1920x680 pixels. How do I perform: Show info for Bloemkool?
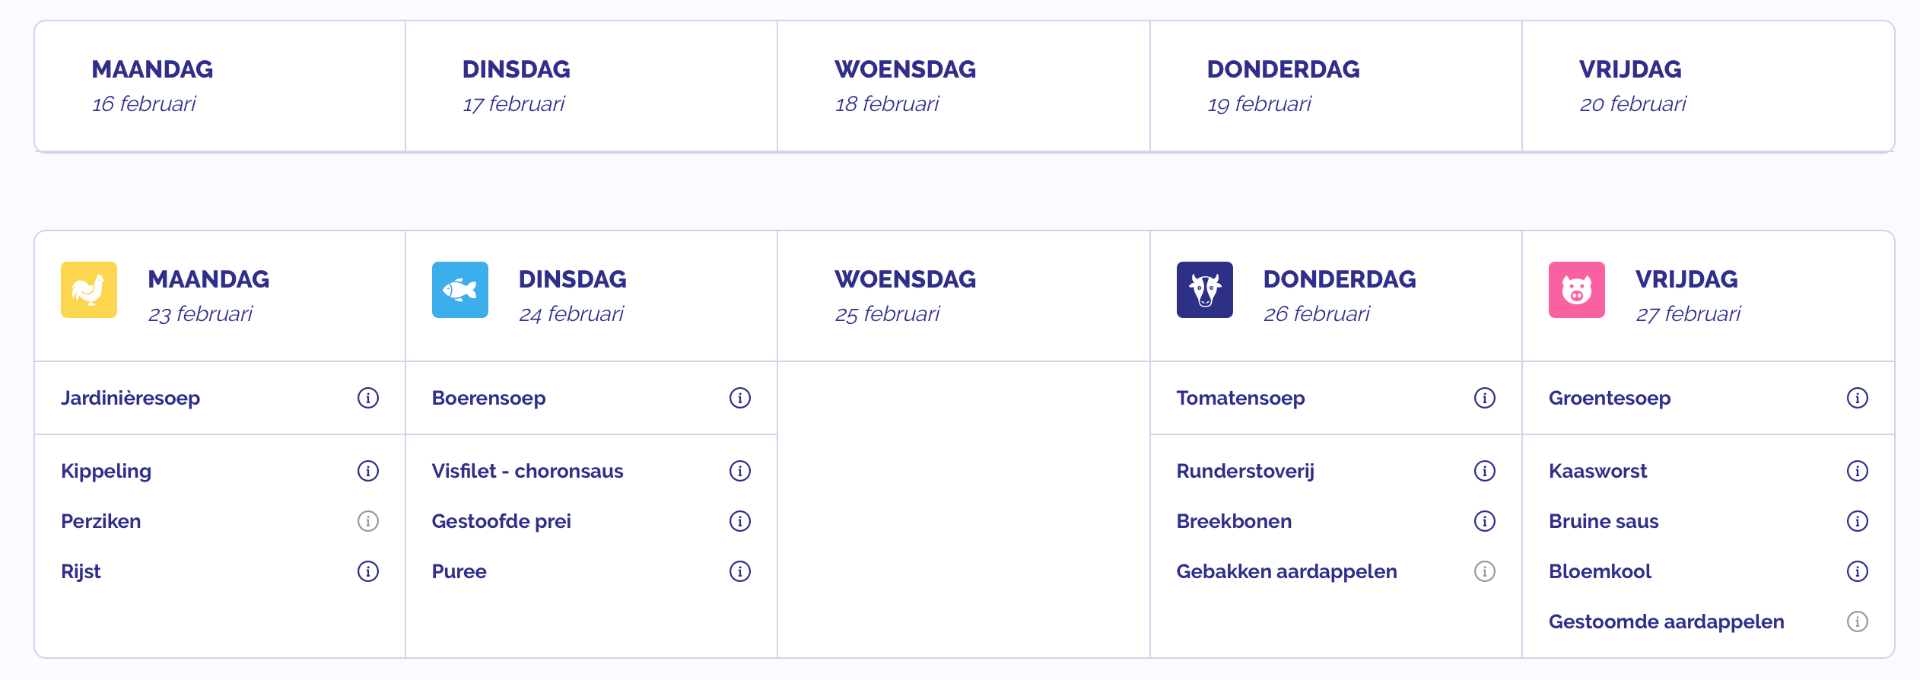tap(1857, 571)
